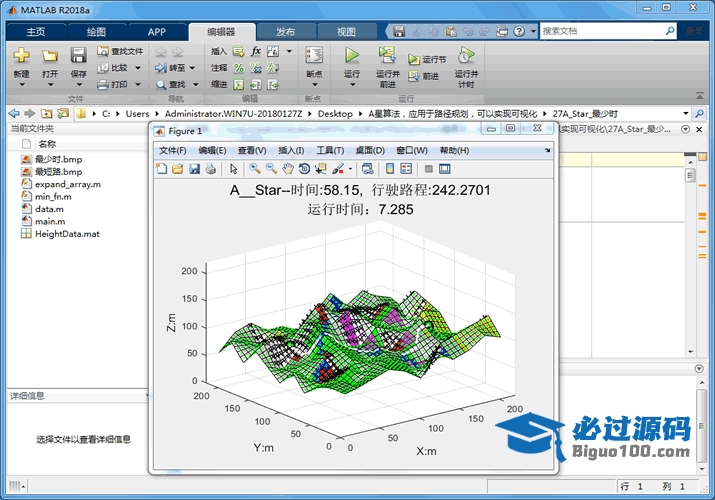Click the Save (保存) floppy icon
This screenshot has width=715, height=500.
click(78, 56)
